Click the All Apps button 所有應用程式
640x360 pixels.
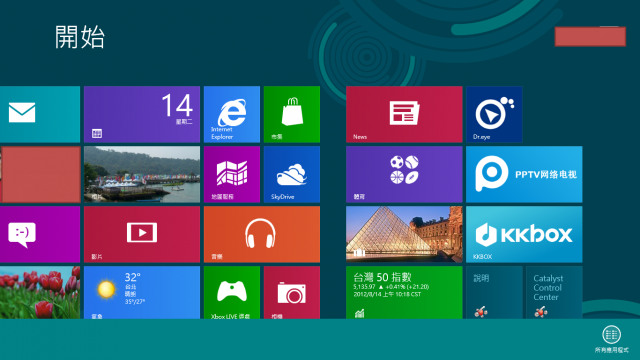click(611, 339)
